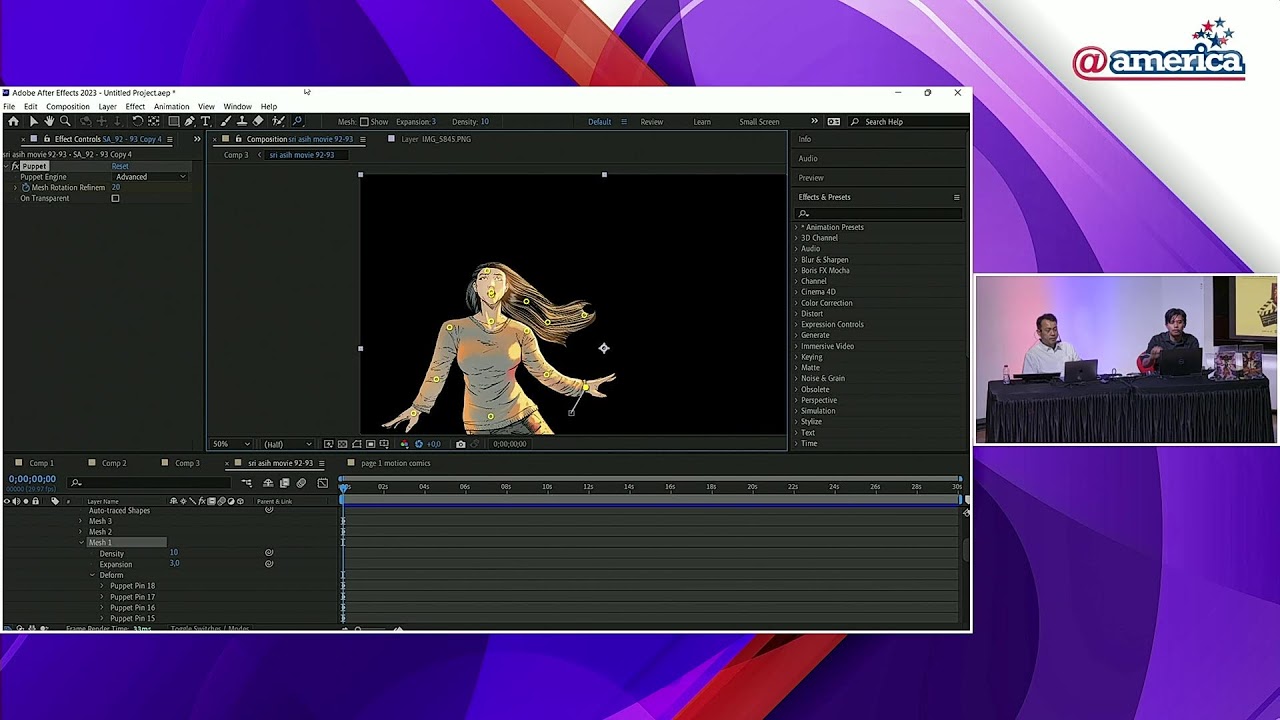Select the Roto Brush tool
The image size is (1280, 720).
tap(278, 121)
